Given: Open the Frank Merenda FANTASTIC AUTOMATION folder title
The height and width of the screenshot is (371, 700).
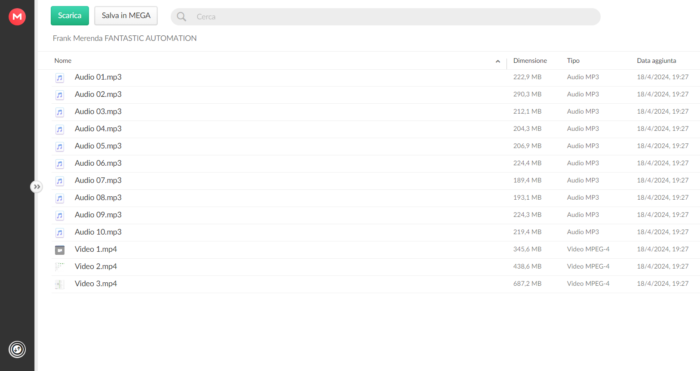Looking at the screenshot, I should tap(125, 38).
